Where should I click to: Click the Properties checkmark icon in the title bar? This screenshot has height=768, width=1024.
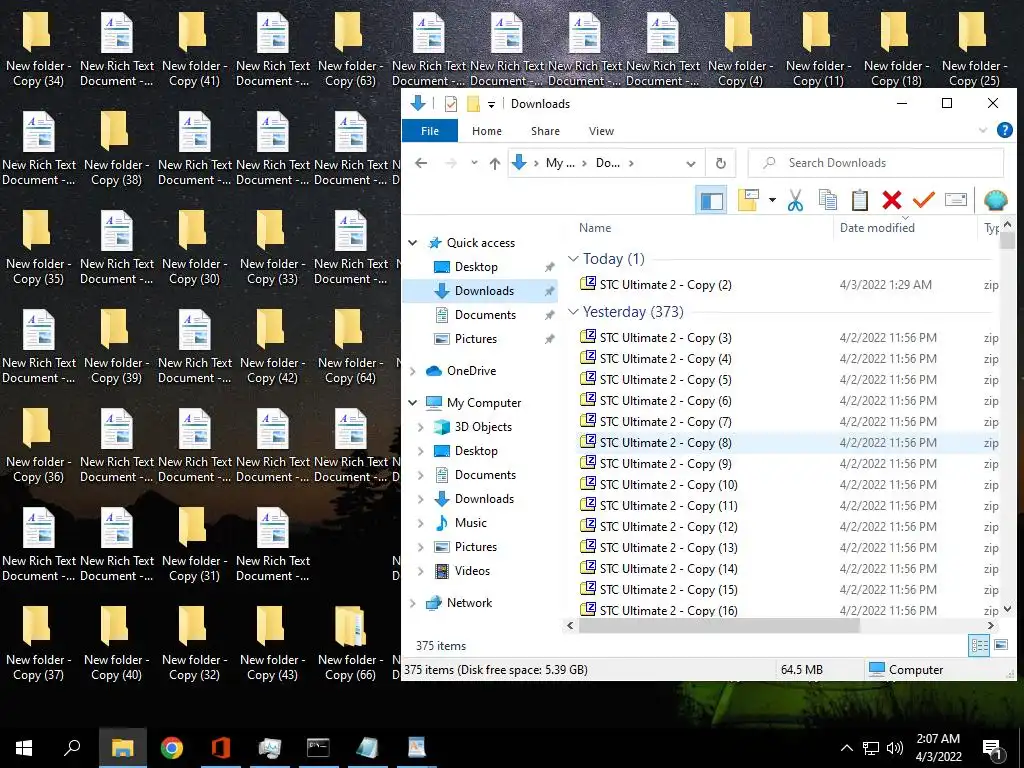[x=451, y=104]
